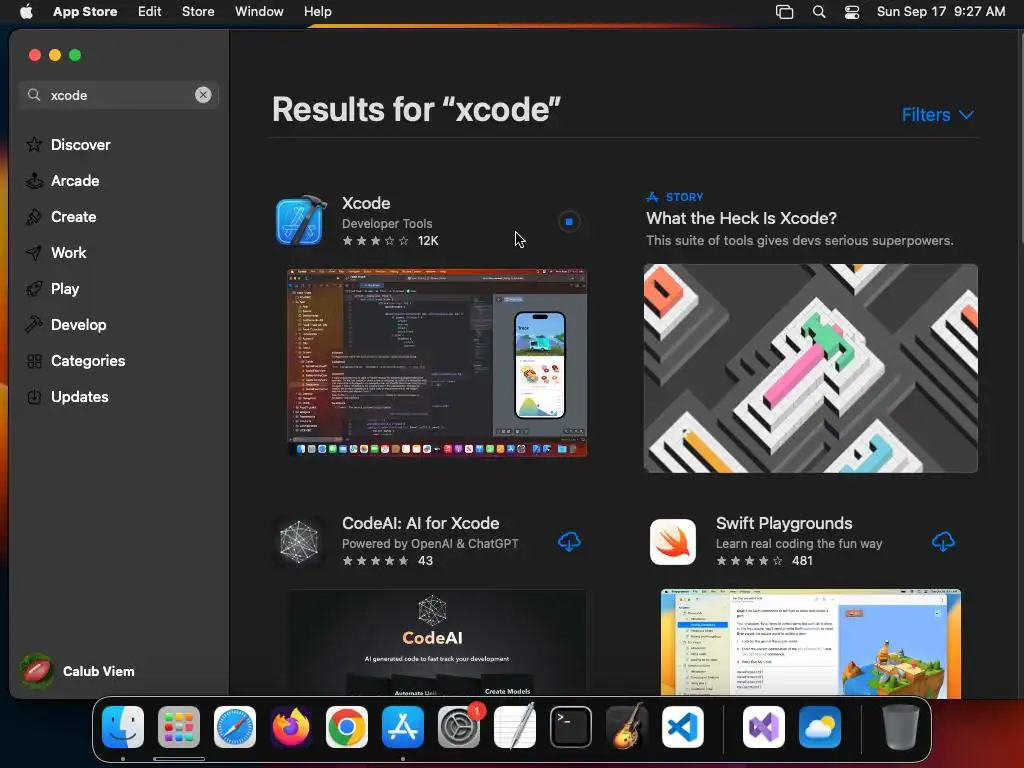Open the date and time menu item
This screenshot has height=768, width=1024.
tap(940, 12)
